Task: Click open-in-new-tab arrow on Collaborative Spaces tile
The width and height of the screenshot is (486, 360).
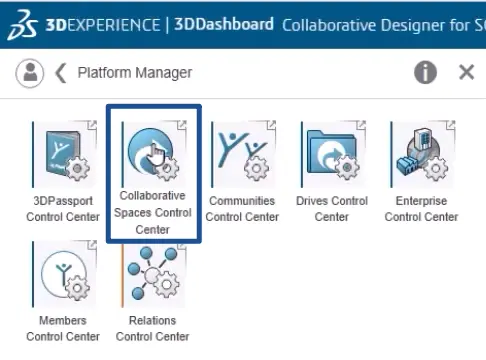Action: point(182,125)
